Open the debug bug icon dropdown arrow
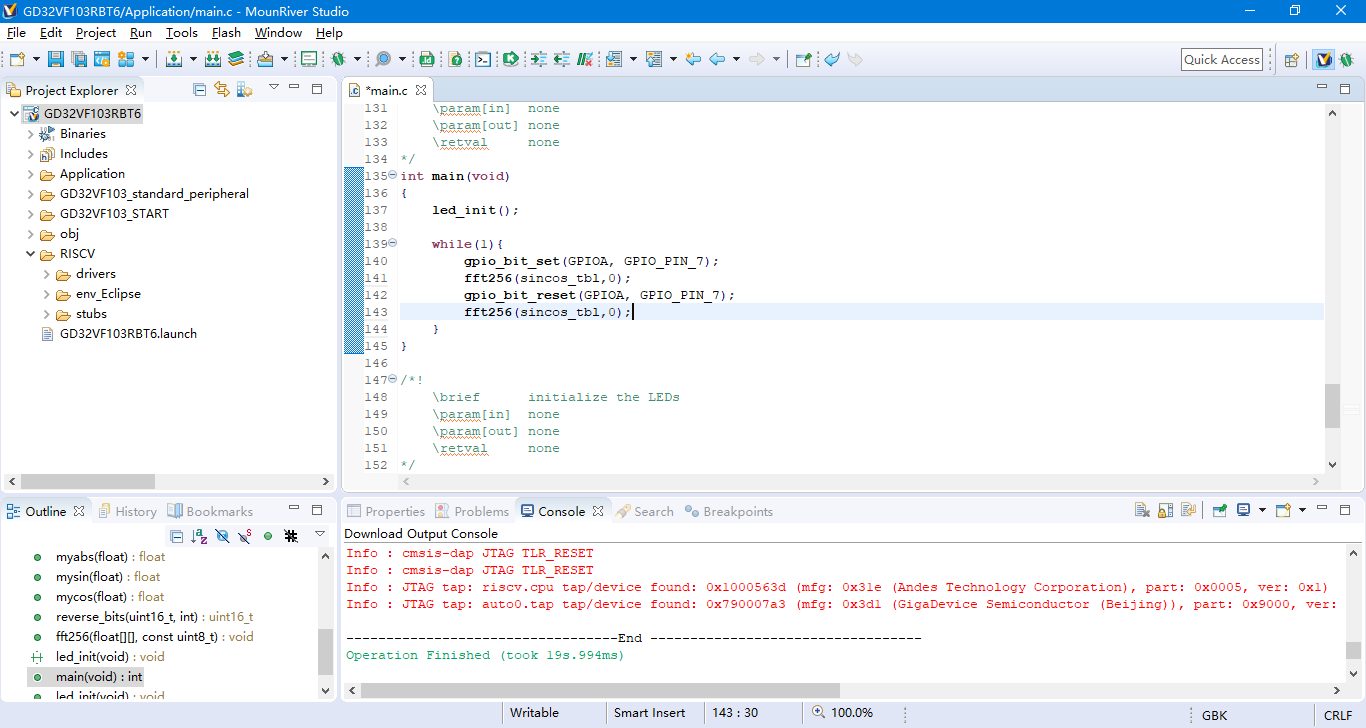This screenshot has width=1366, height=728. 357,60
